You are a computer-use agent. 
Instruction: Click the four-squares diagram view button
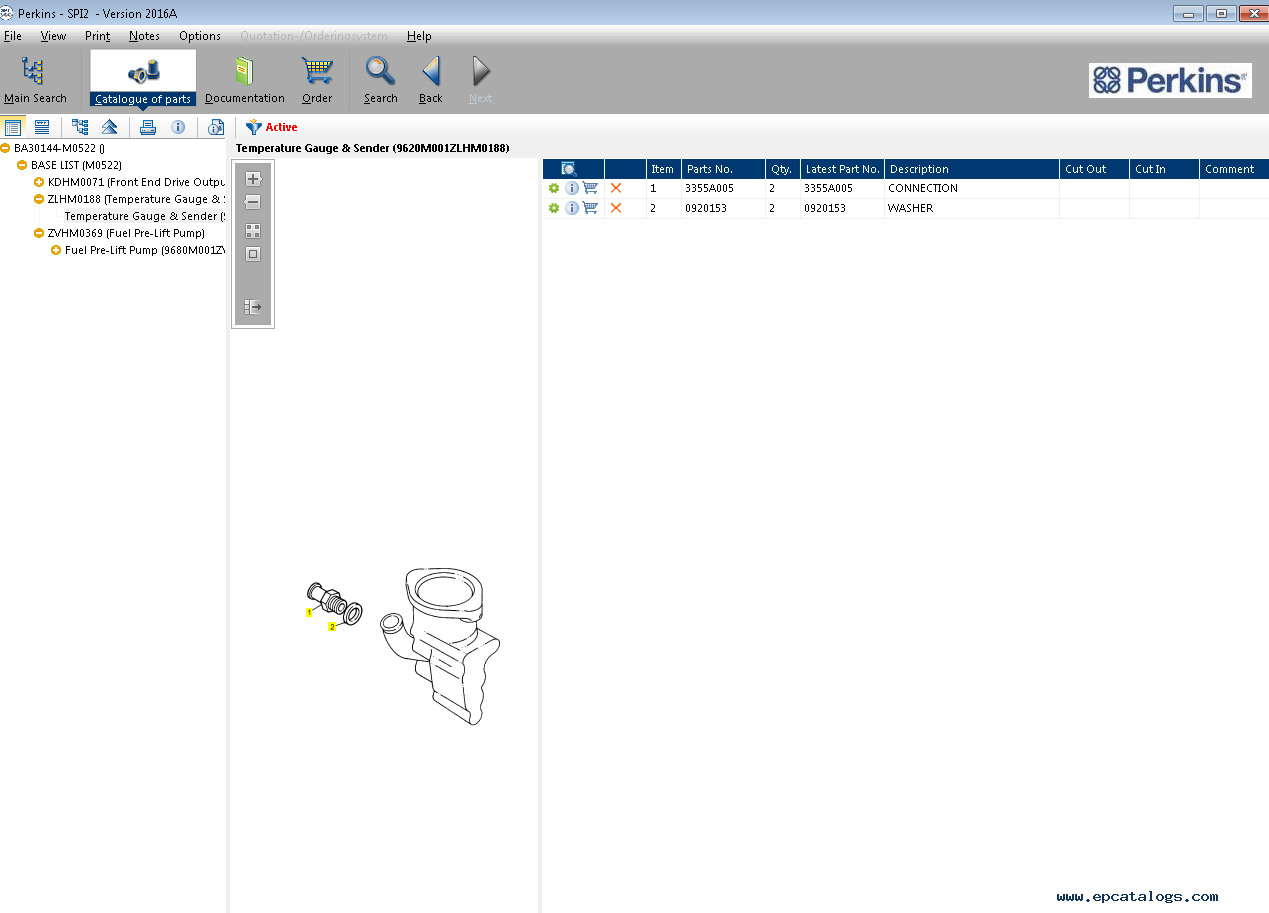(253, 231)
